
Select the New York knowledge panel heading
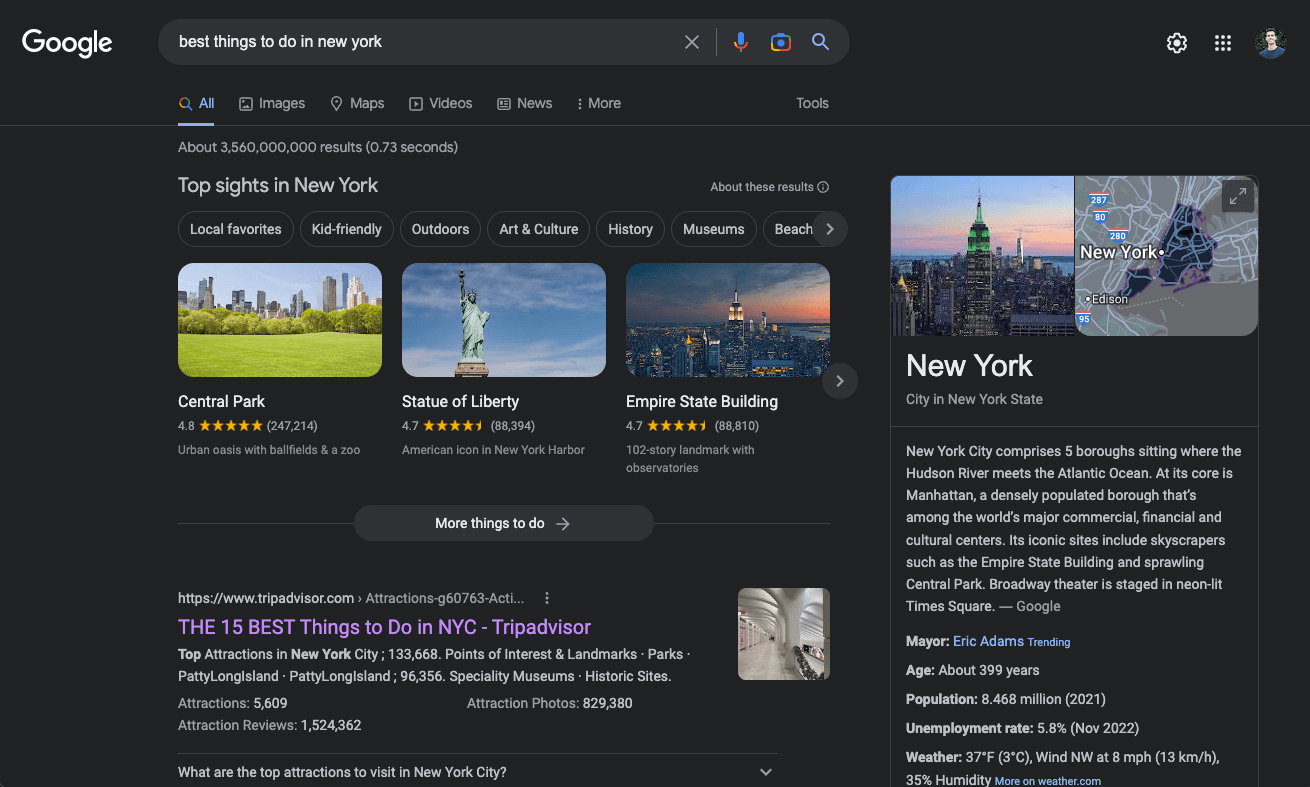click(969, 366)
